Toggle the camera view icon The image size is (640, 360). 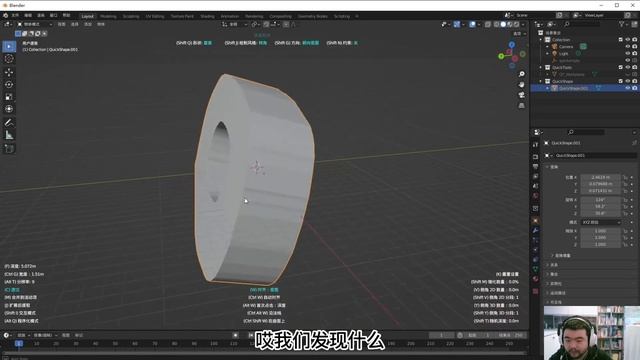point(522,95)
